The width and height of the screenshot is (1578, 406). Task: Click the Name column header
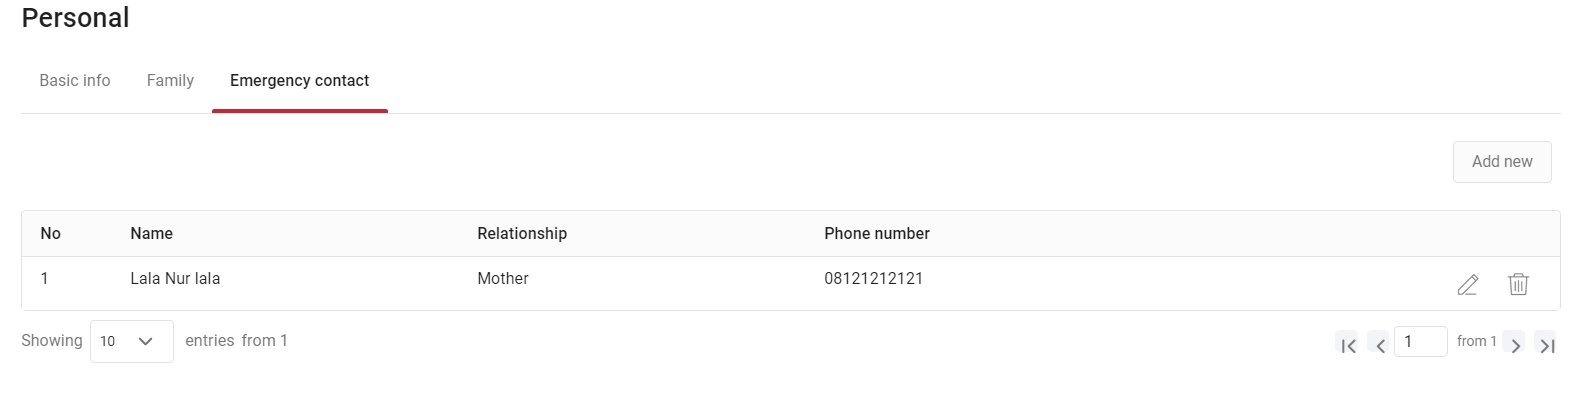pyautogui.click(x=152, y=233)
